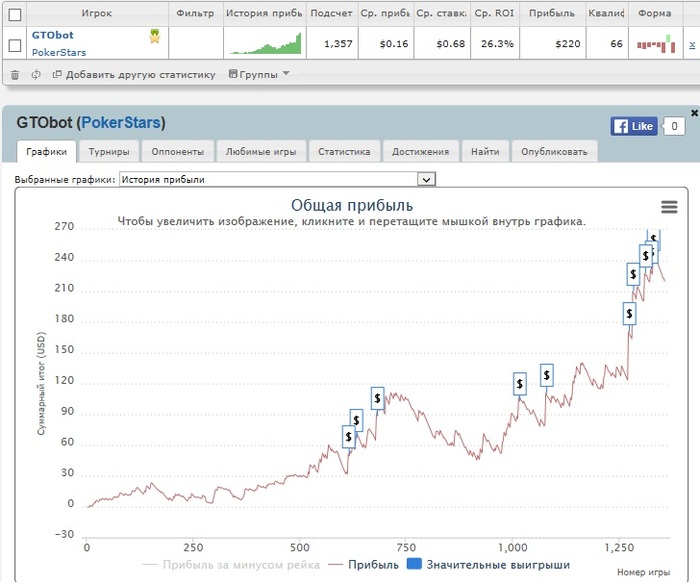Click the gold badge next to GTObot
The width and height of the screenshot is (700, 584).
point(154,38)
